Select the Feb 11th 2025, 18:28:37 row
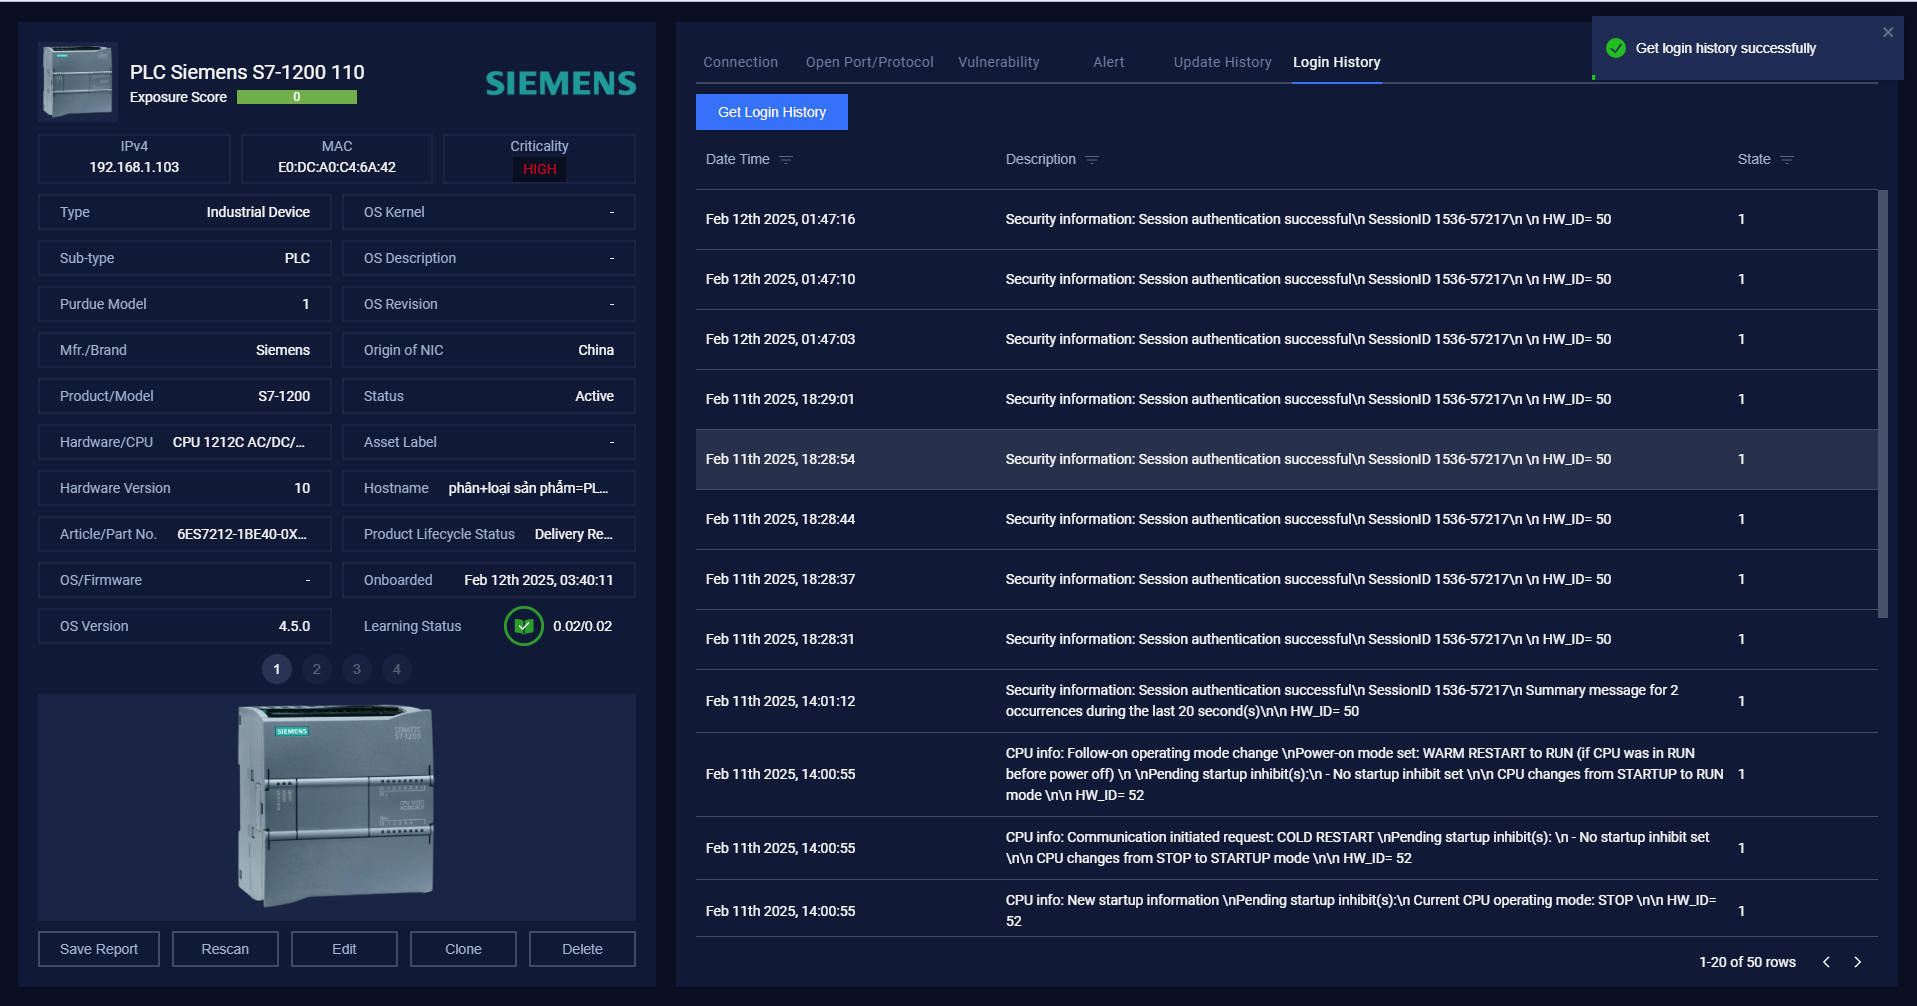This screenshot has height=1006, width=1917. (x=1286, y=579)
